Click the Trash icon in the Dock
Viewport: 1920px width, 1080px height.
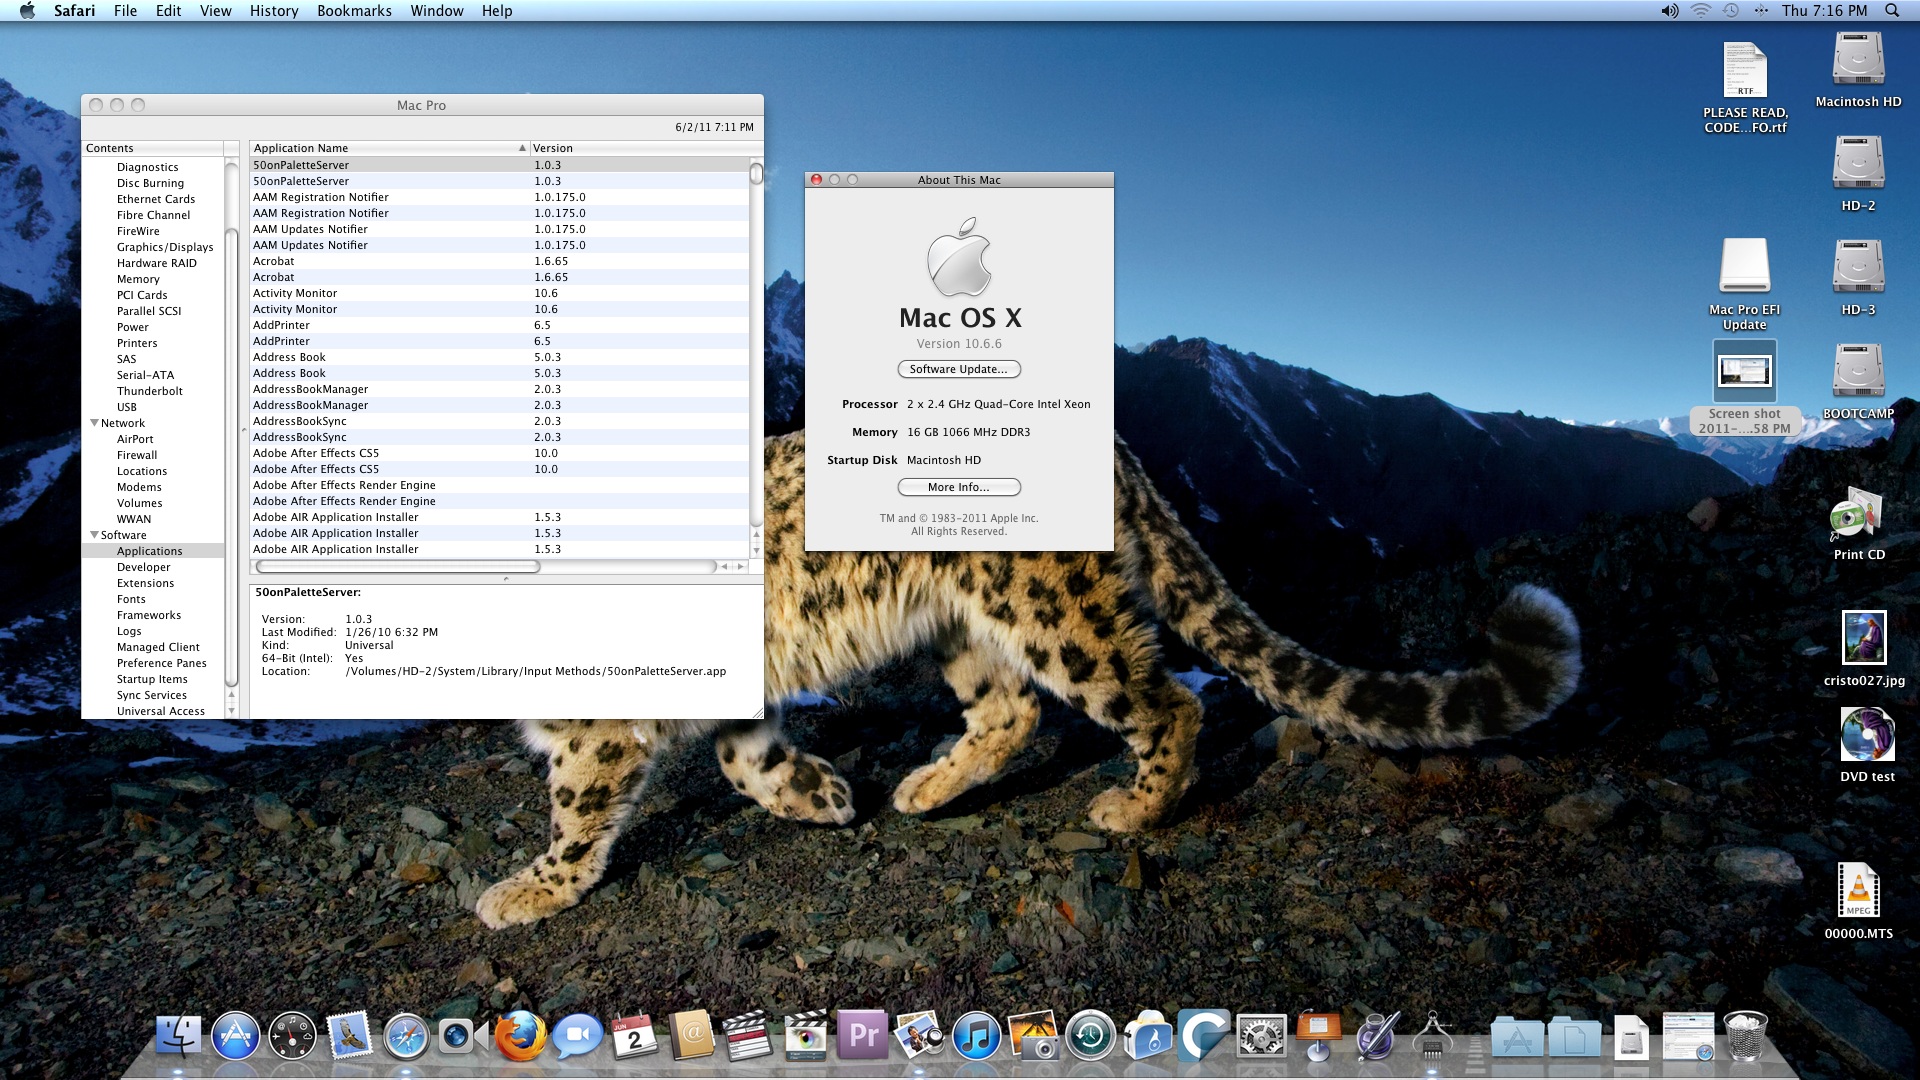[1745, 1037]
